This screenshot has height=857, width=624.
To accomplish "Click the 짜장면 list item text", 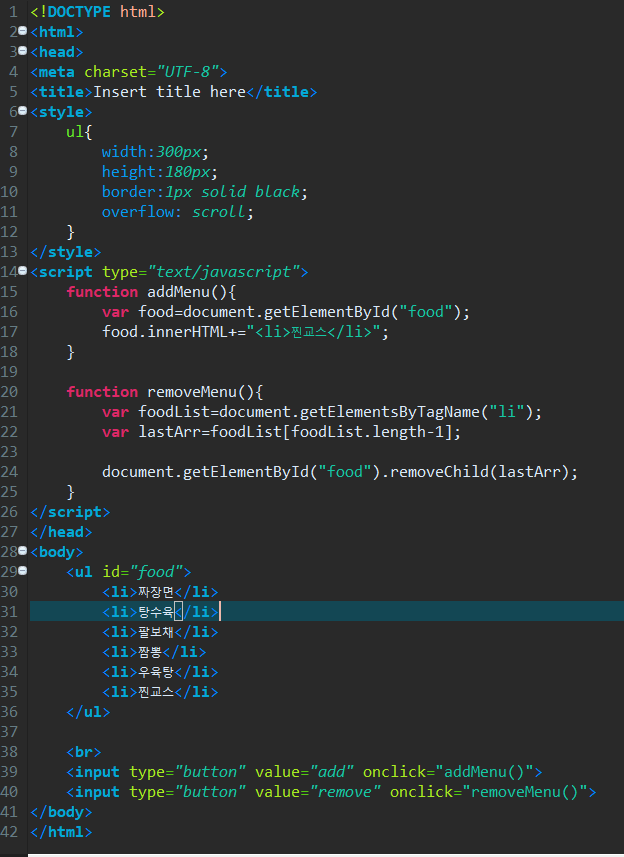I will click(x=156, y=592).
